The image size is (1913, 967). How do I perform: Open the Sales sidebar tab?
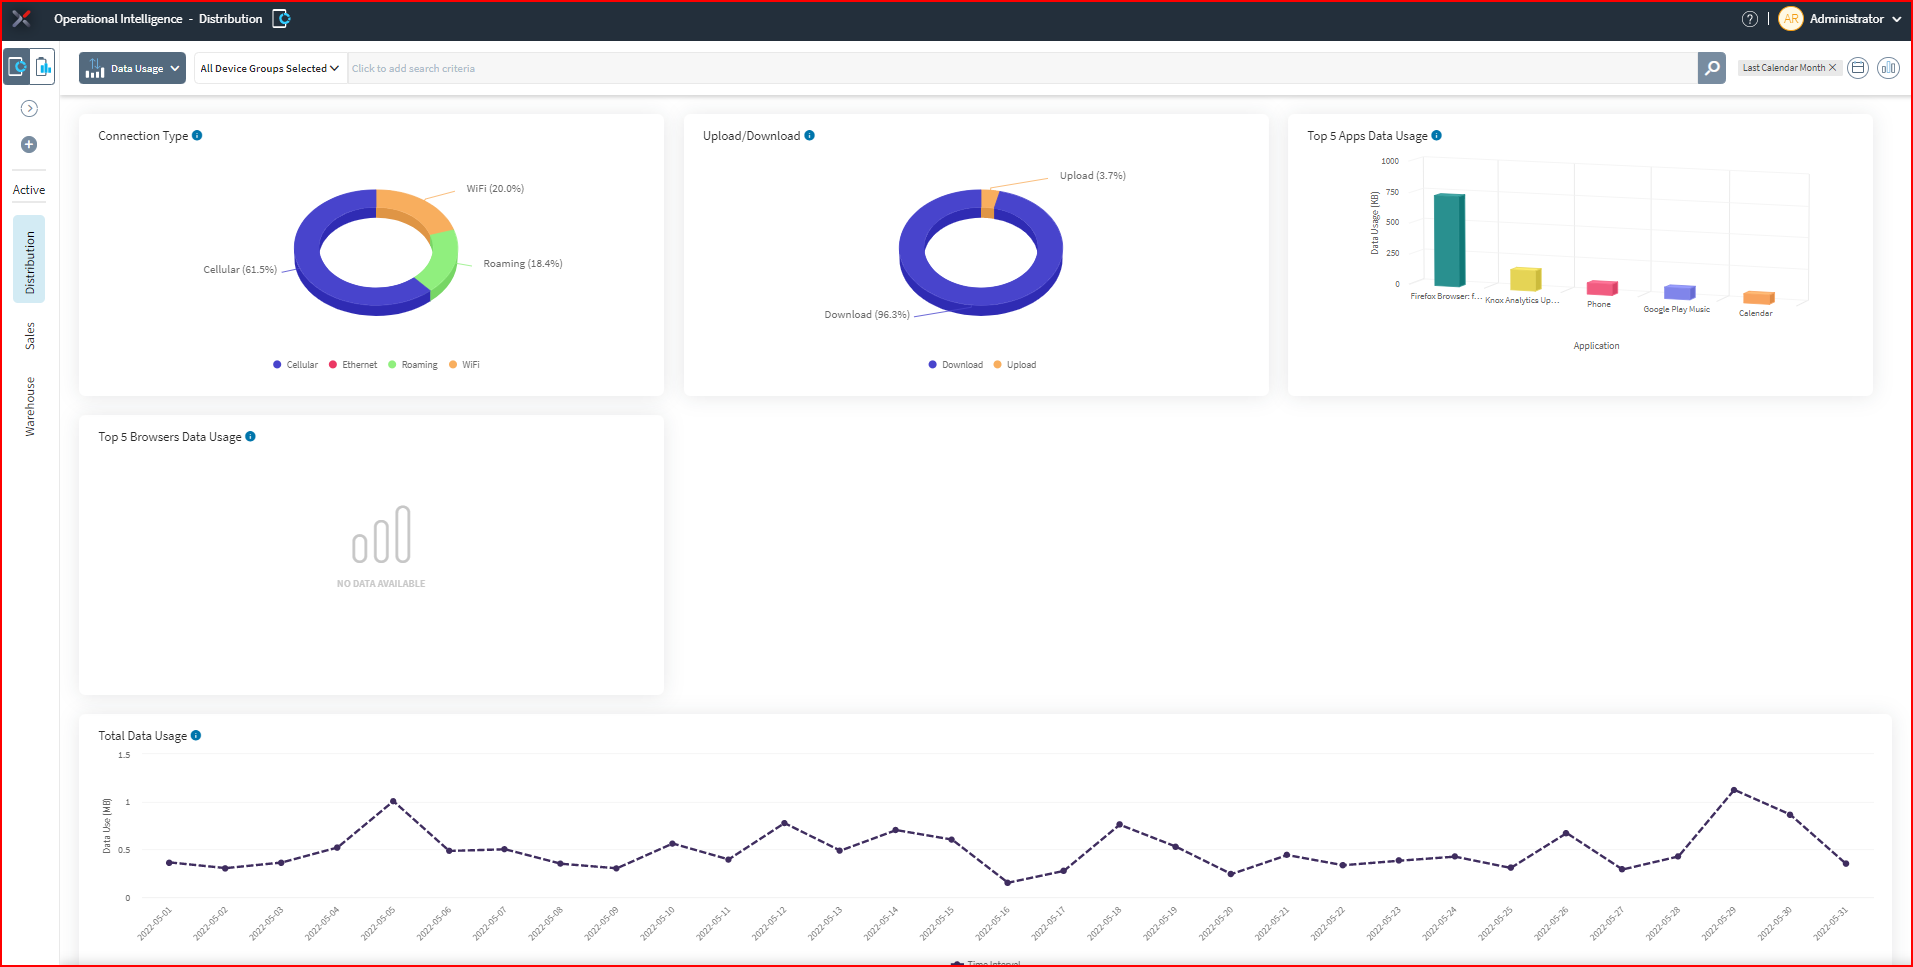click(29, 336)
